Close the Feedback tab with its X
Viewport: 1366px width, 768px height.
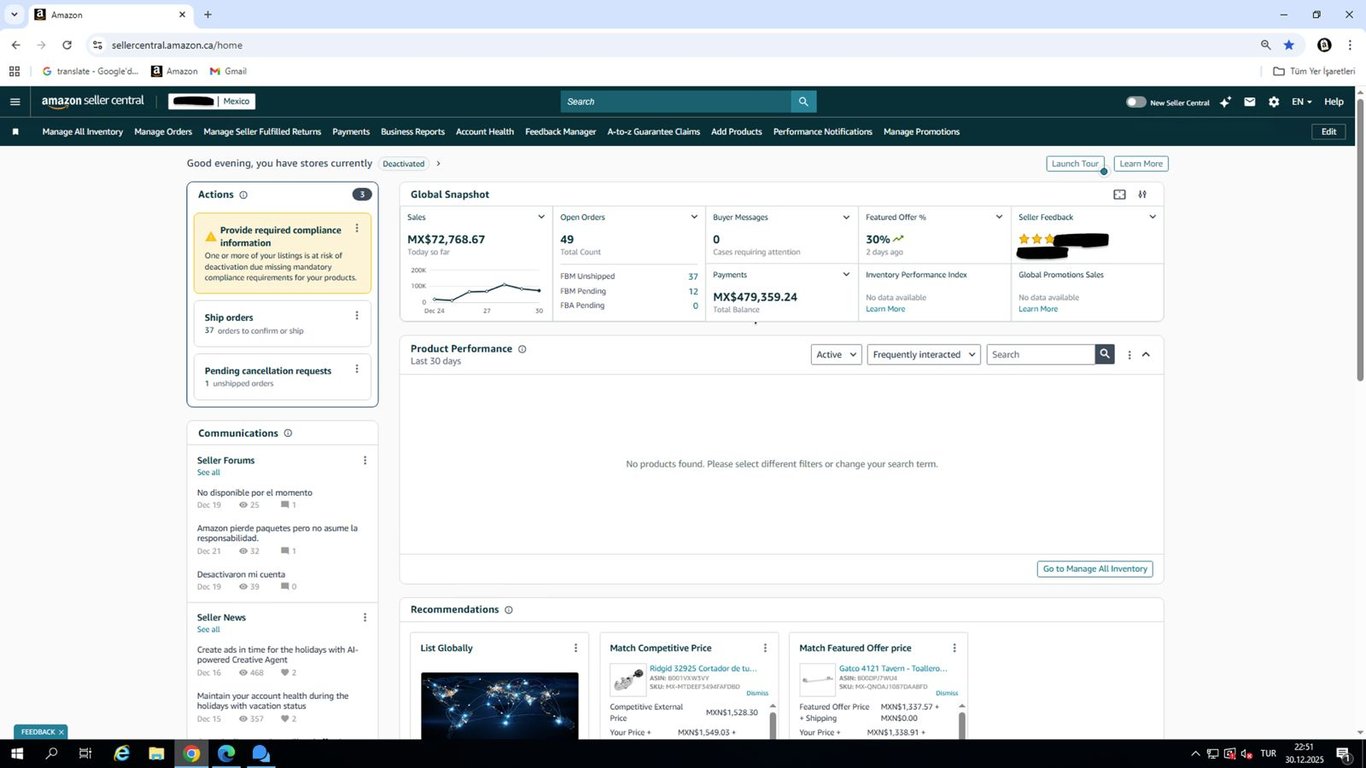[61, 732]
